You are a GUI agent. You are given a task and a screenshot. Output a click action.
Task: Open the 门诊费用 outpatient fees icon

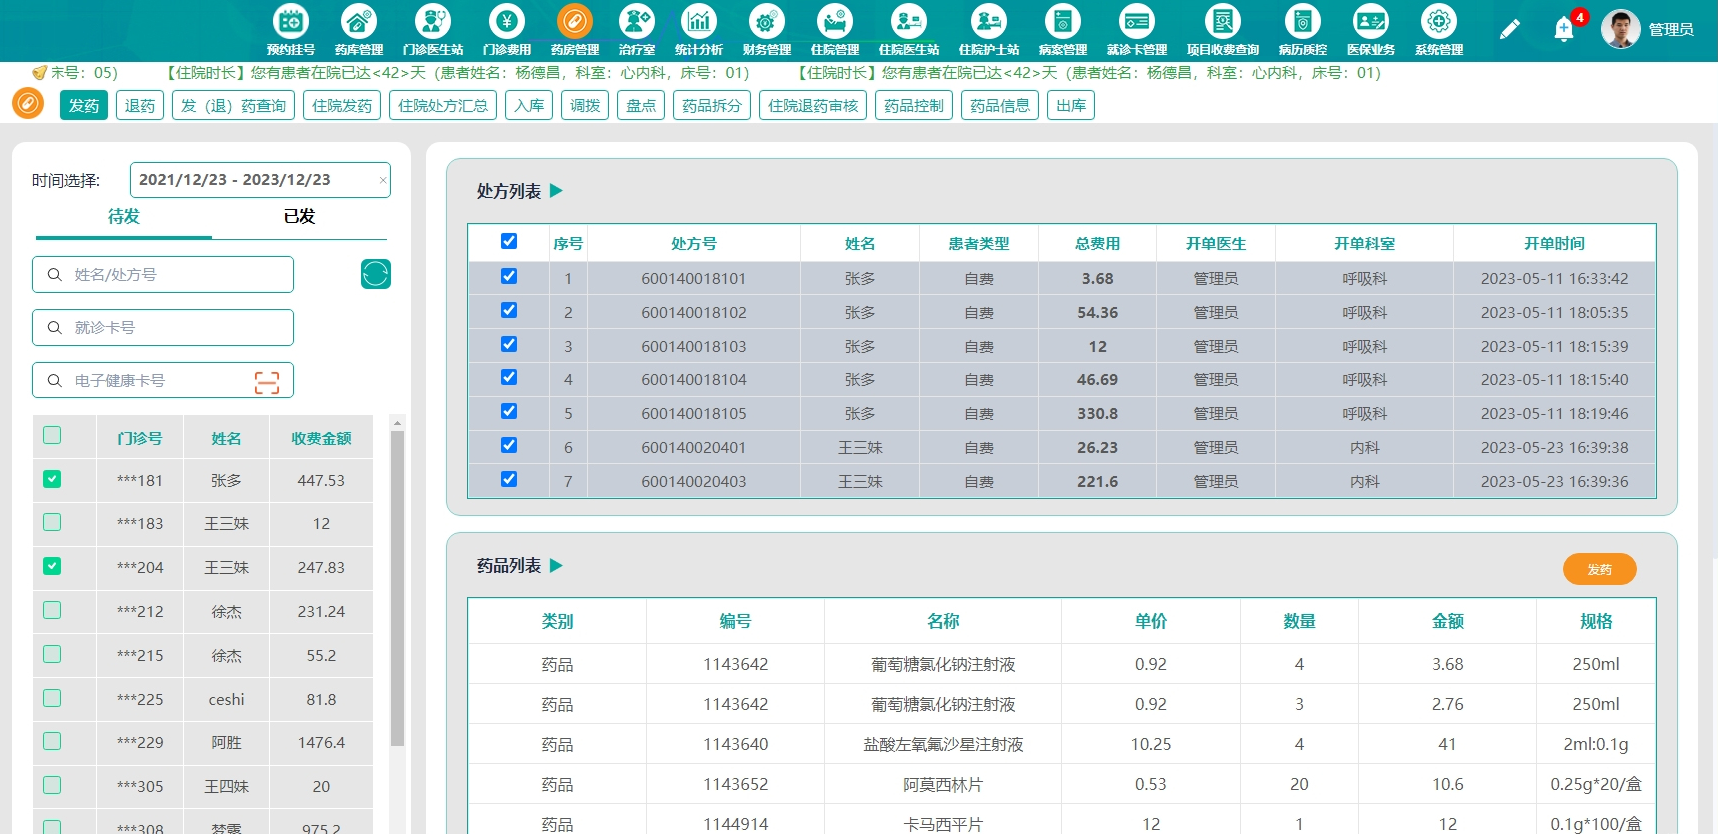pyautogui.click(x=506, y=22)
